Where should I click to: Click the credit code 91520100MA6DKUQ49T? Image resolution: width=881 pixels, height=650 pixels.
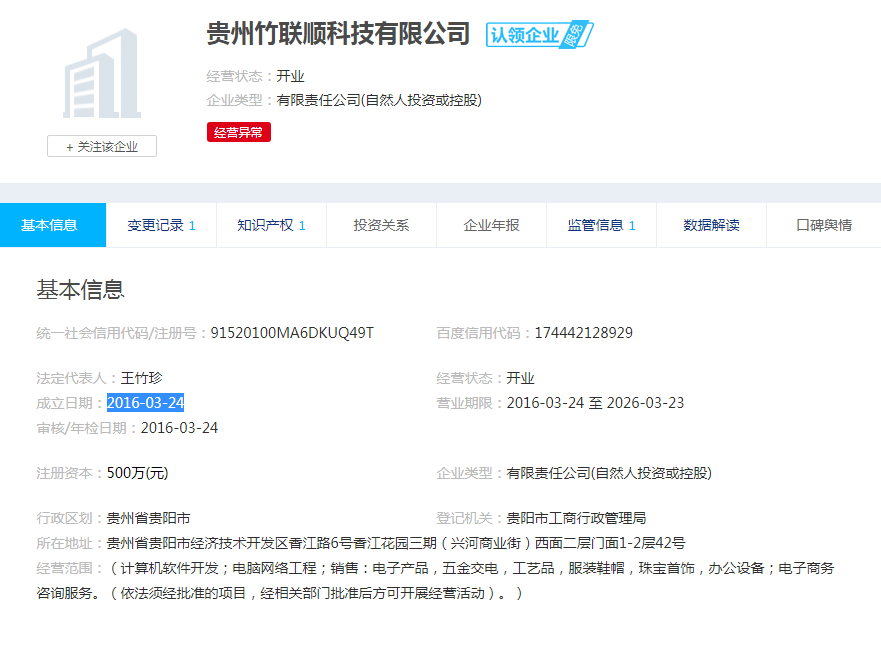292,333
